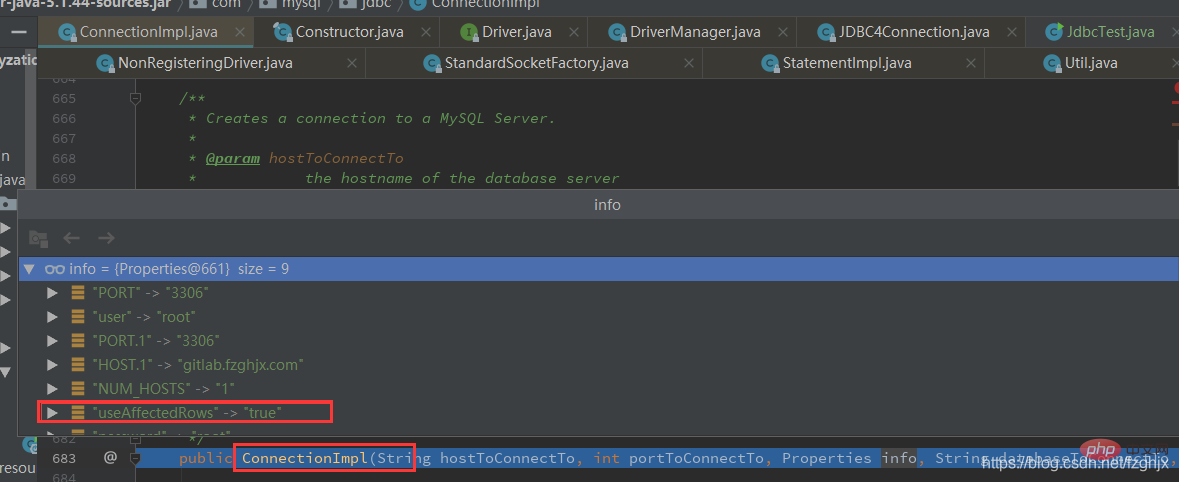Switch to the DriverManager.java tab

point(683,32)
